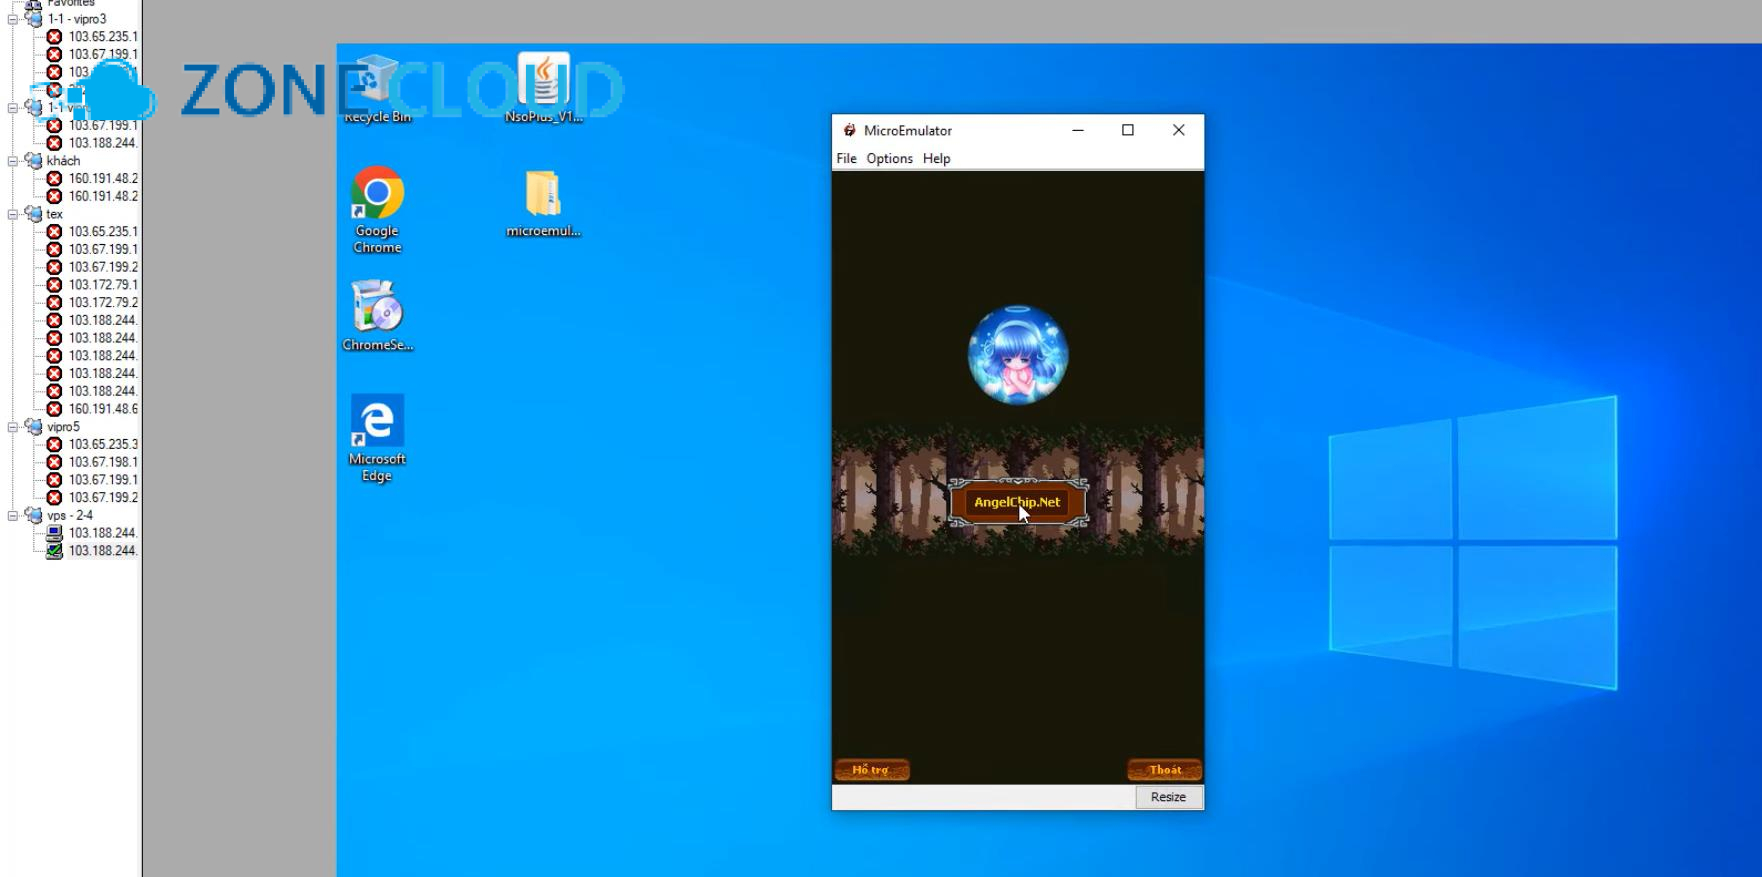
Task: Click the tex group network icon
Action: pos(34,214)
